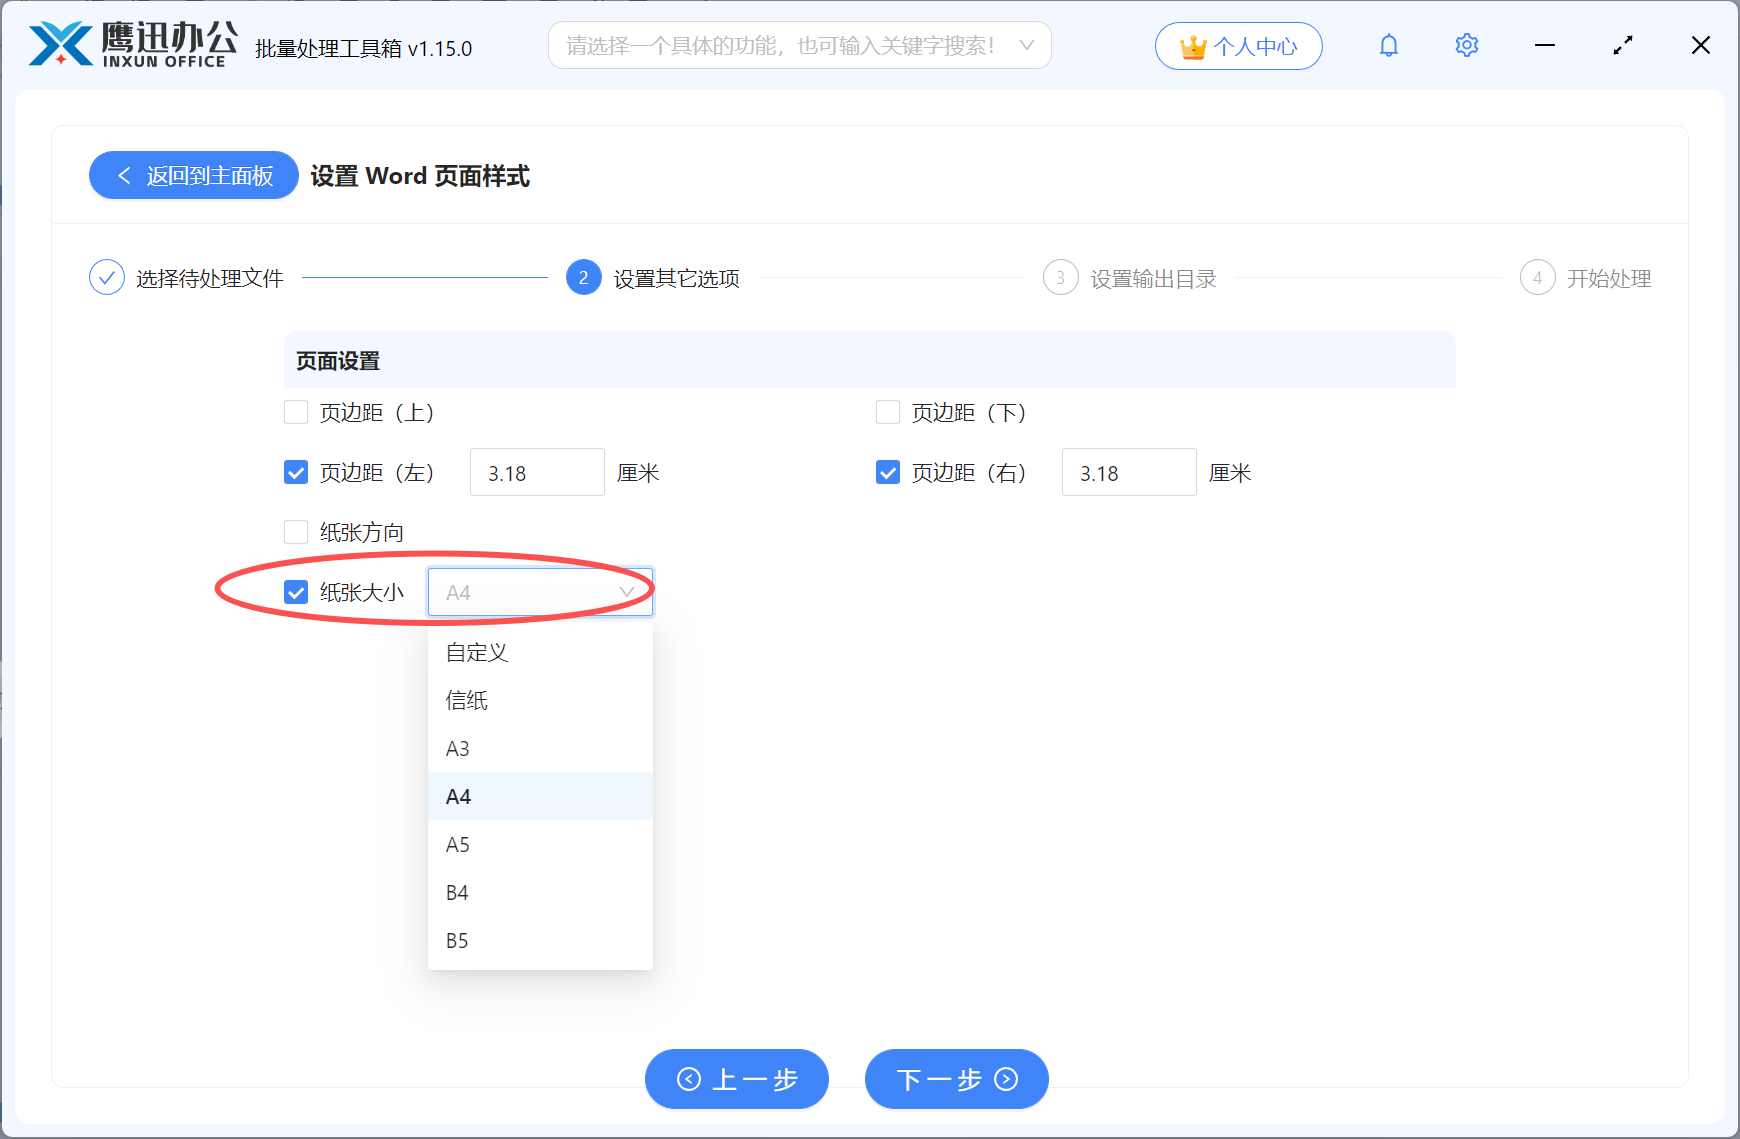Click the left margin 3.18 input field
The height and width of the screenshot is (1139, 1740).
pos(536,472)
